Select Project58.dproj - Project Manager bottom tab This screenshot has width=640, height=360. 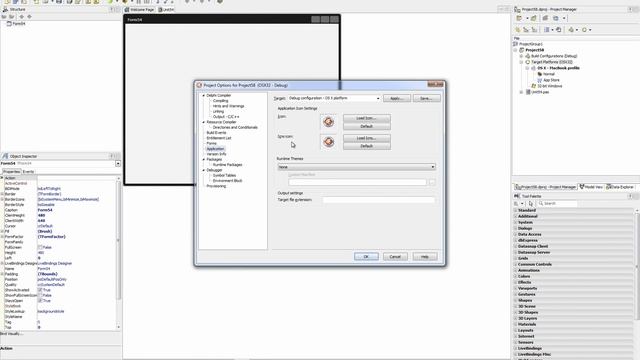[546, 187]
